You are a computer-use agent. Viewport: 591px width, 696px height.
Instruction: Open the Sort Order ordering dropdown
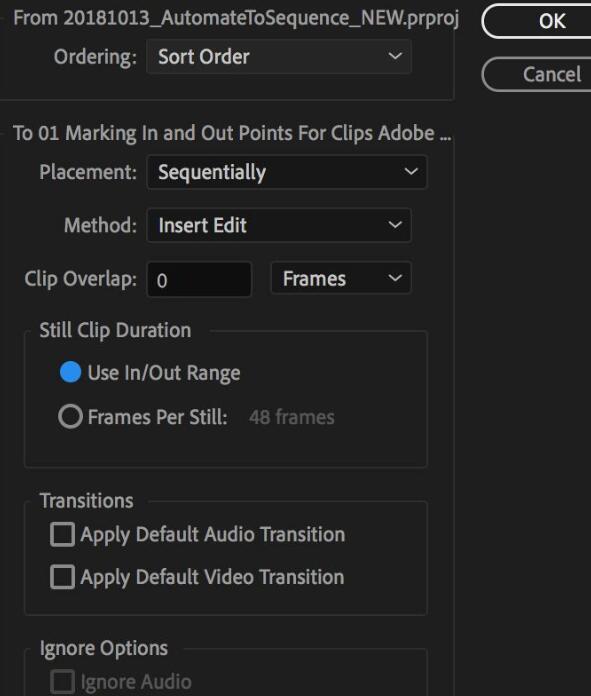click(x=279, y=57)
